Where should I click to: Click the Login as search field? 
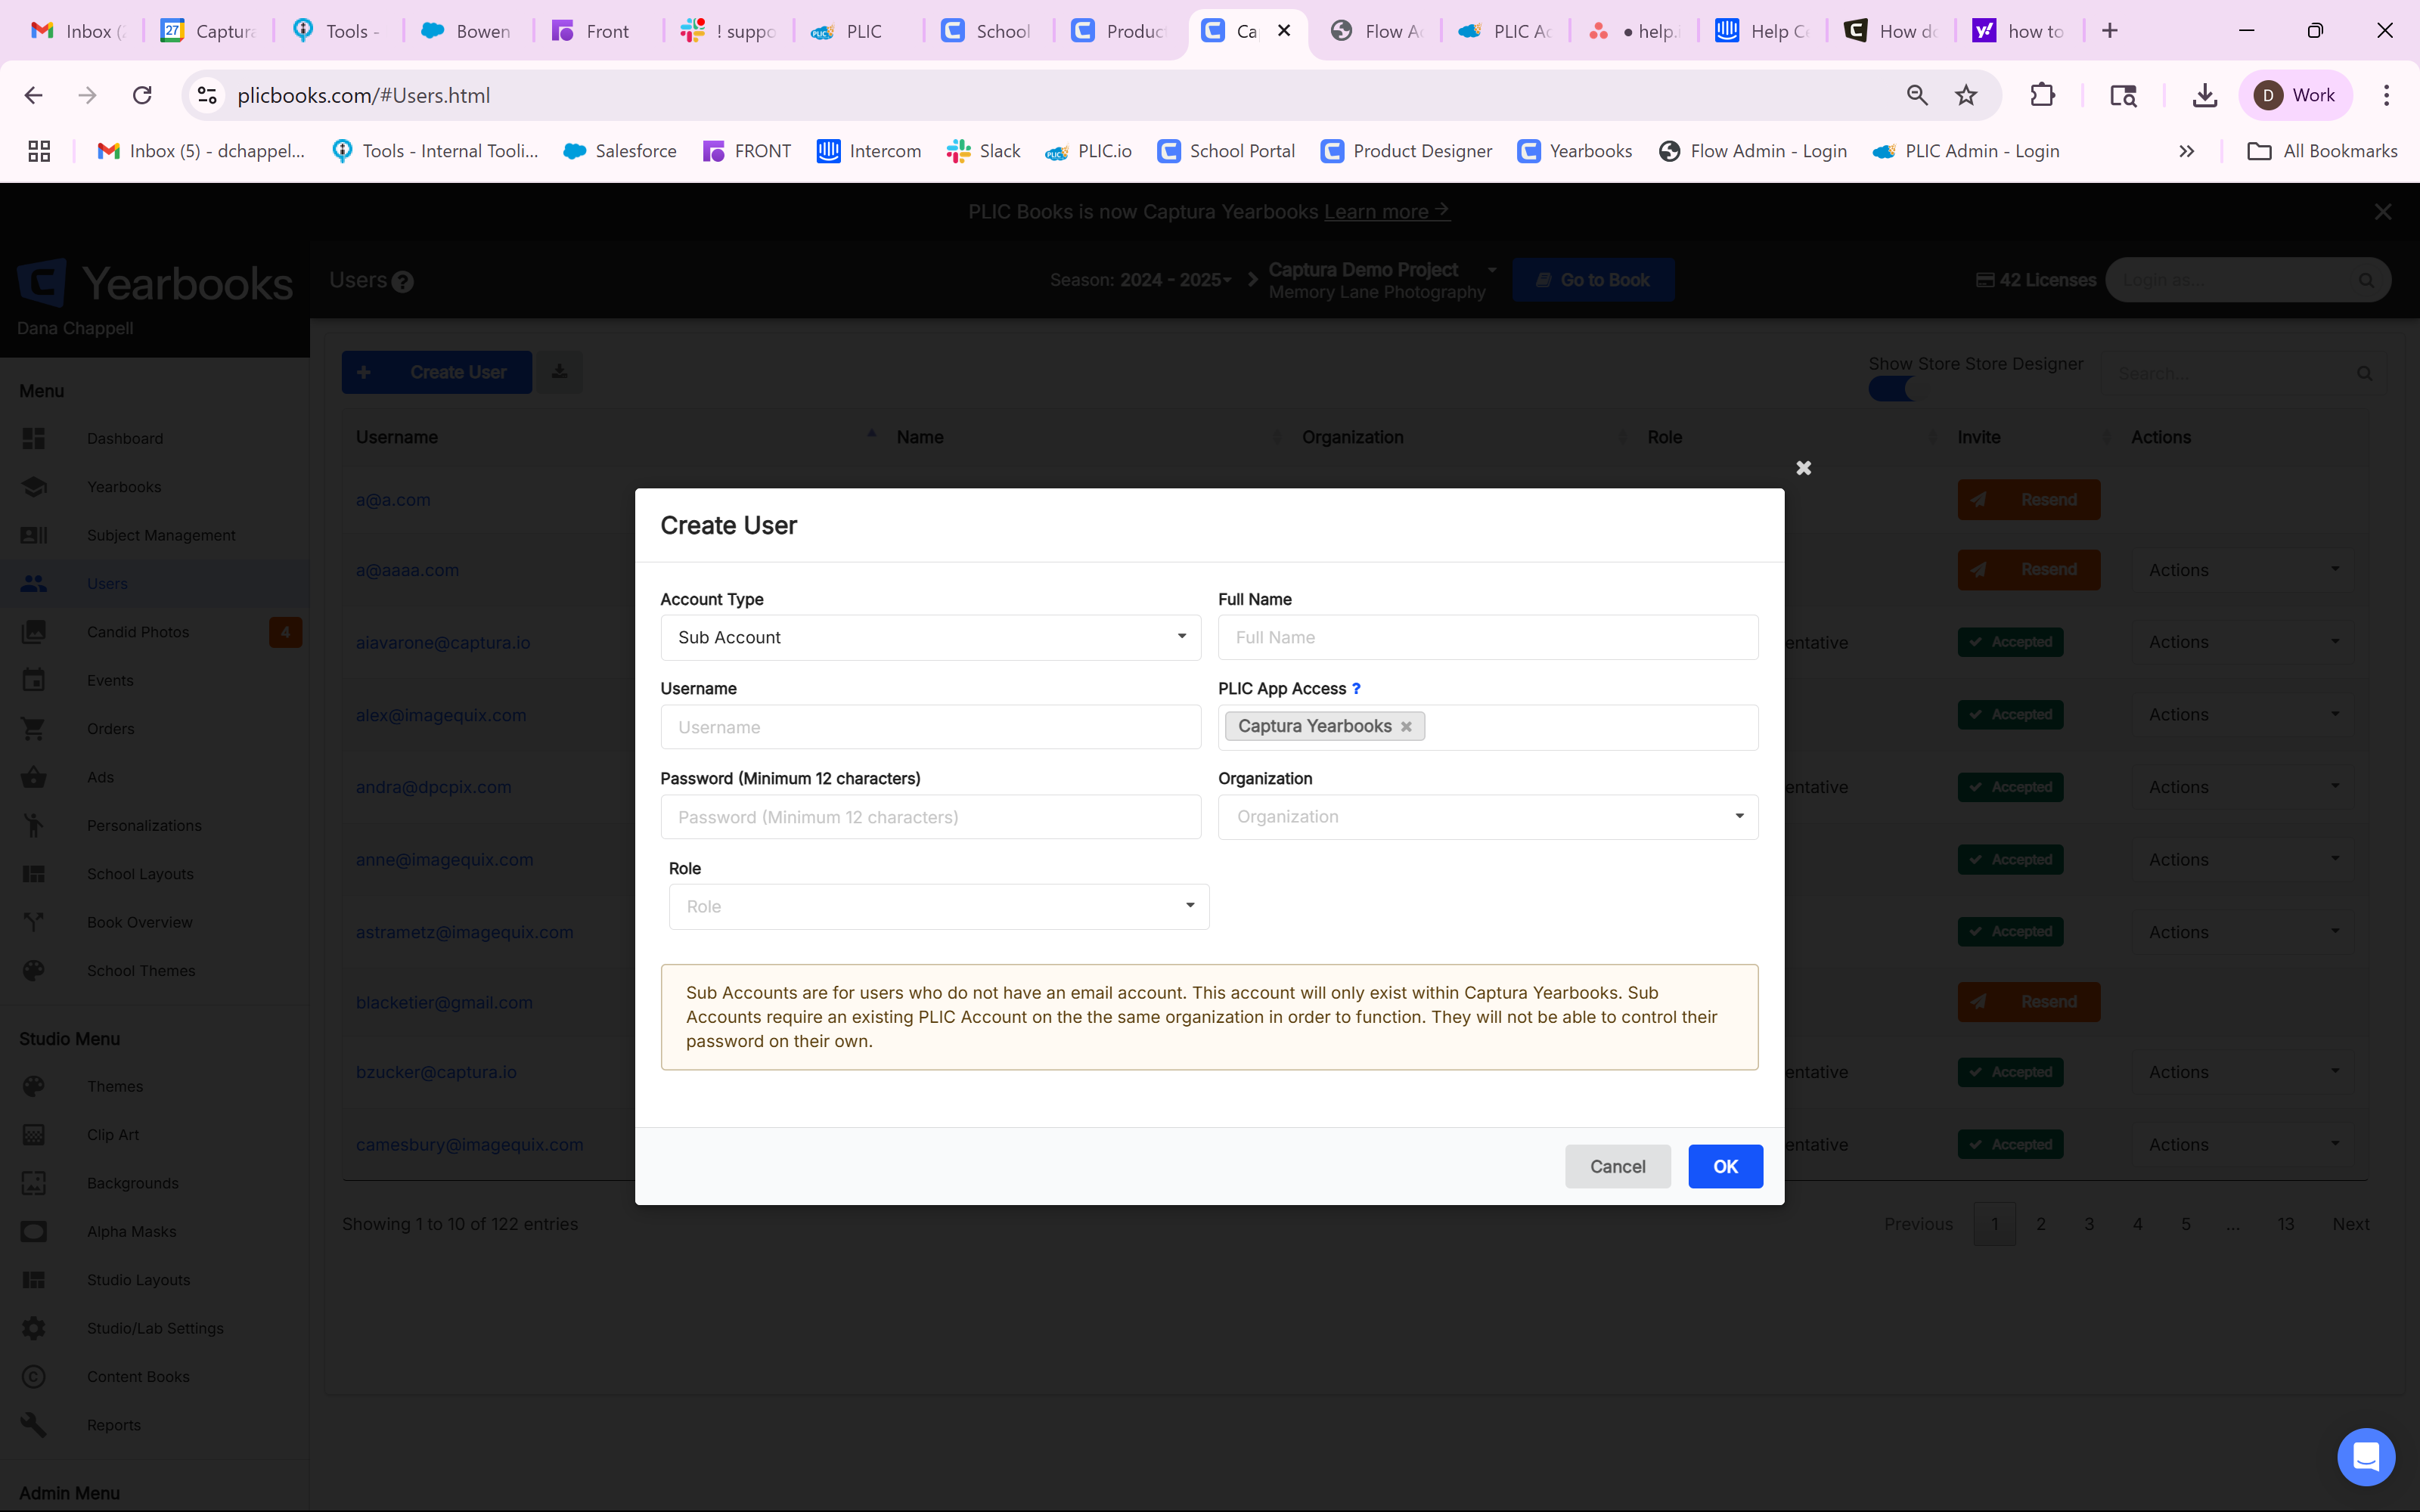click(x=2247, y=280)
